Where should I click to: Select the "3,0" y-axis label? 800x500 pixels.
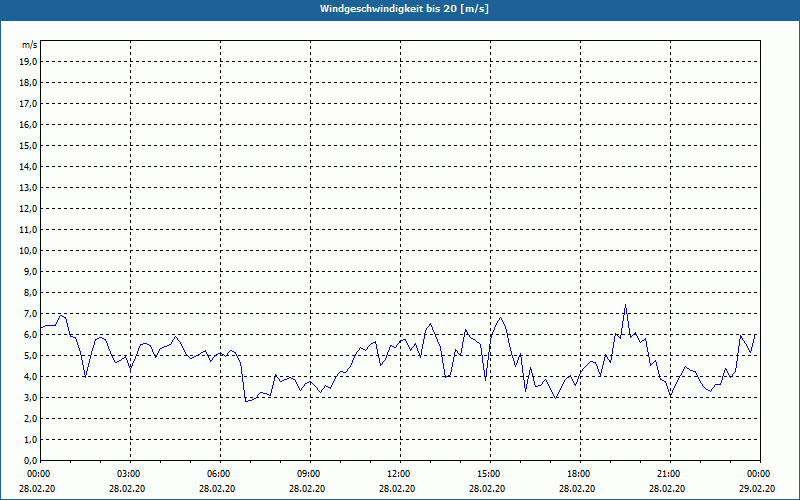[x=31, y=397]
